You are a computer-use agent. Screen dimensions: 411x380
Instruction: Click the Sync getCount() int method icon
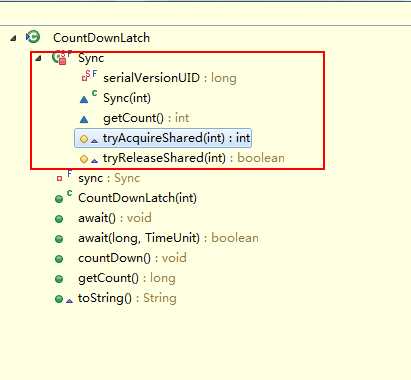click(84, 119)
